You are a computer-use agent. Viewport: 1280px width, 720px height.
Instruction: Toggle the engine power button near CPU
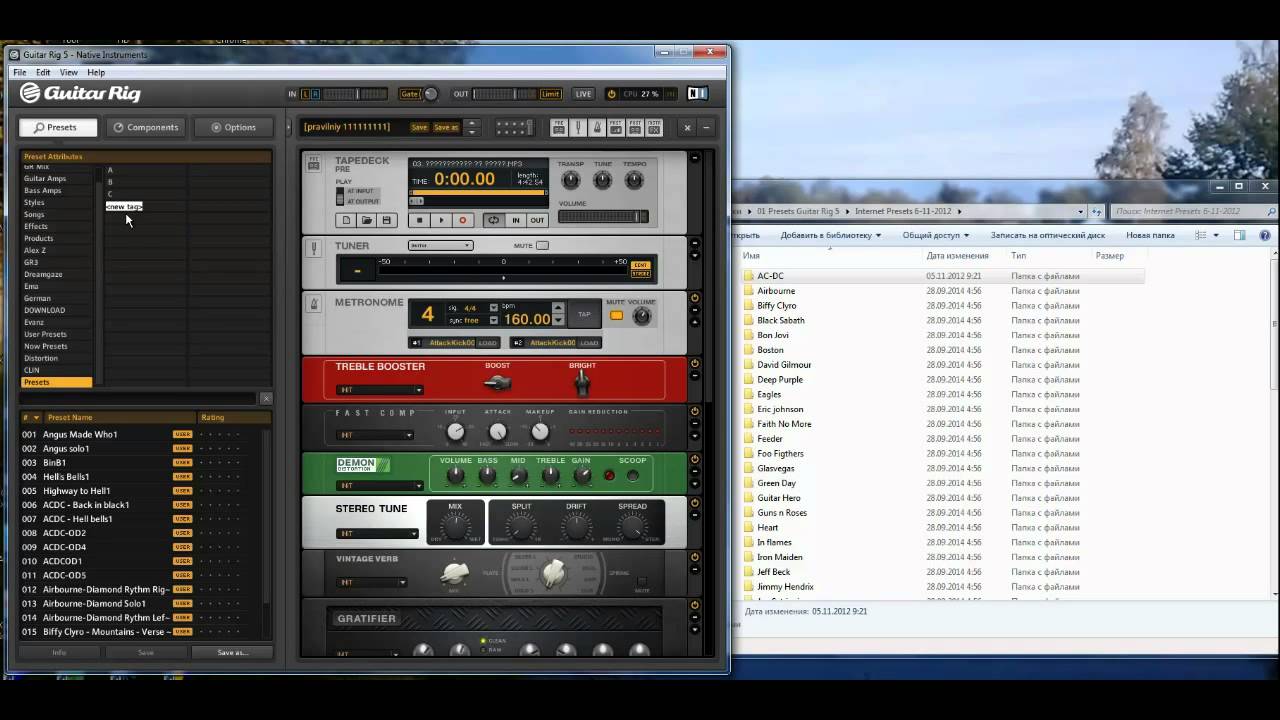coord(611,94)
